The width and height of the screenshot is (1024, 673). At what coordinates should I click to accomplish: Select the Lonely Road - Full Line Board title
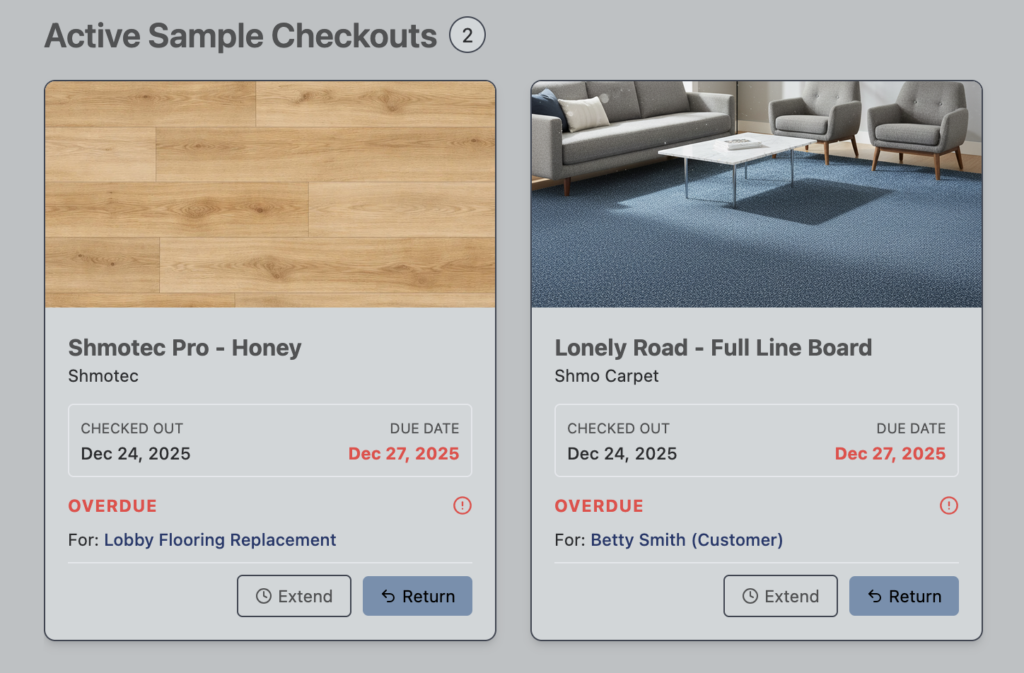coord(713,348)
